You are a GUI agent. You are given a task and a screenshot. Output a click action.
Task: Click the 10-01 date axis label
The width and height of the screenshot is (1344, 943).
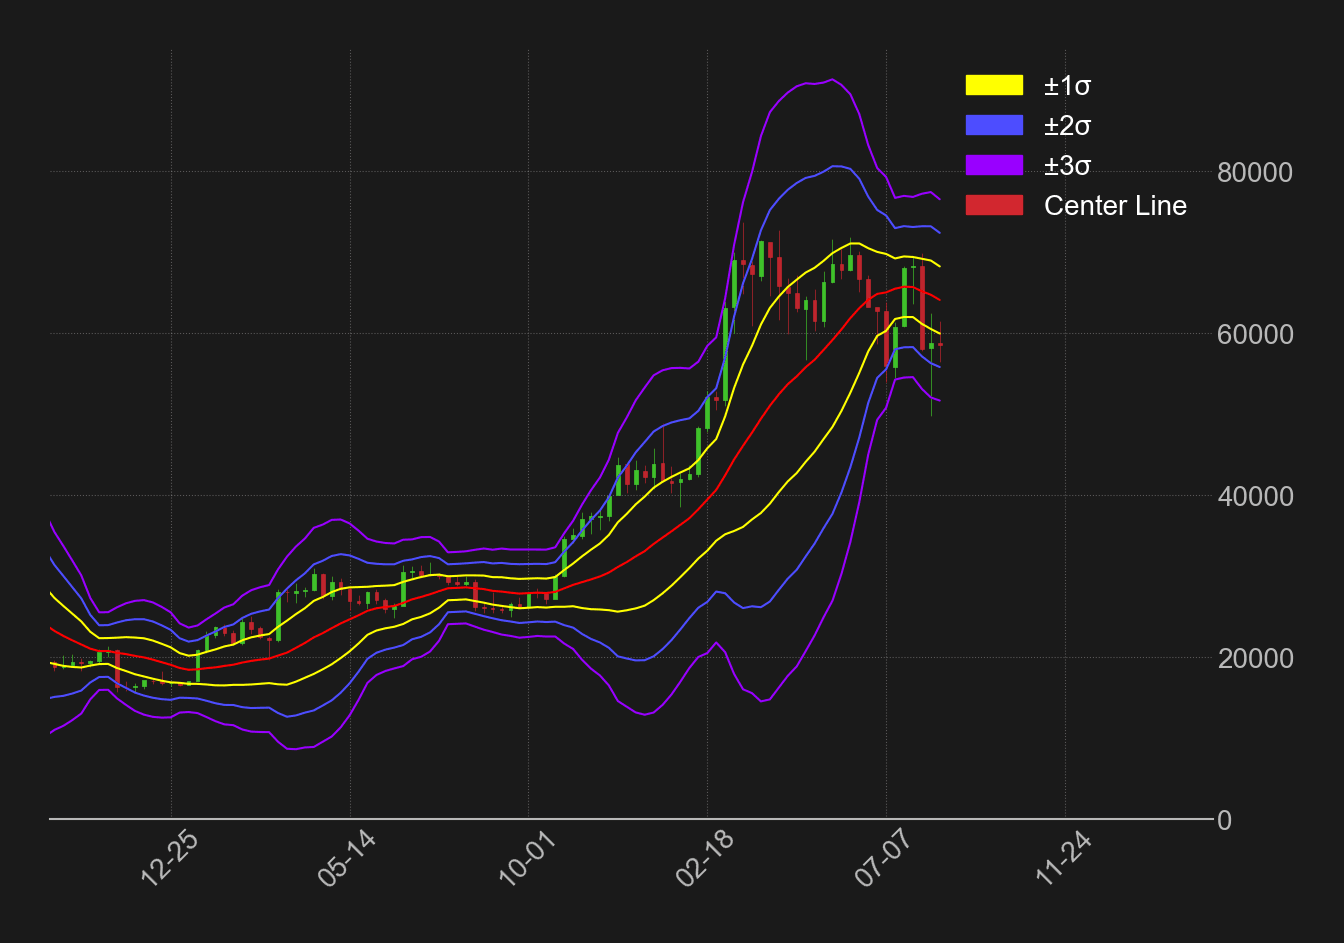[x=527, y=860]
